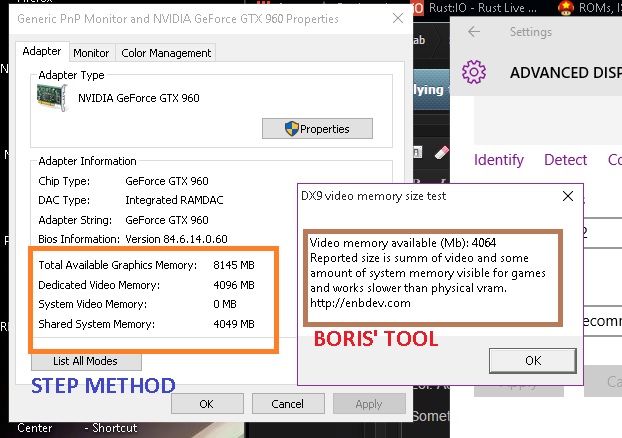Click 'Version 84.6.14.0.60' Bios text

(x=176, y=239)
